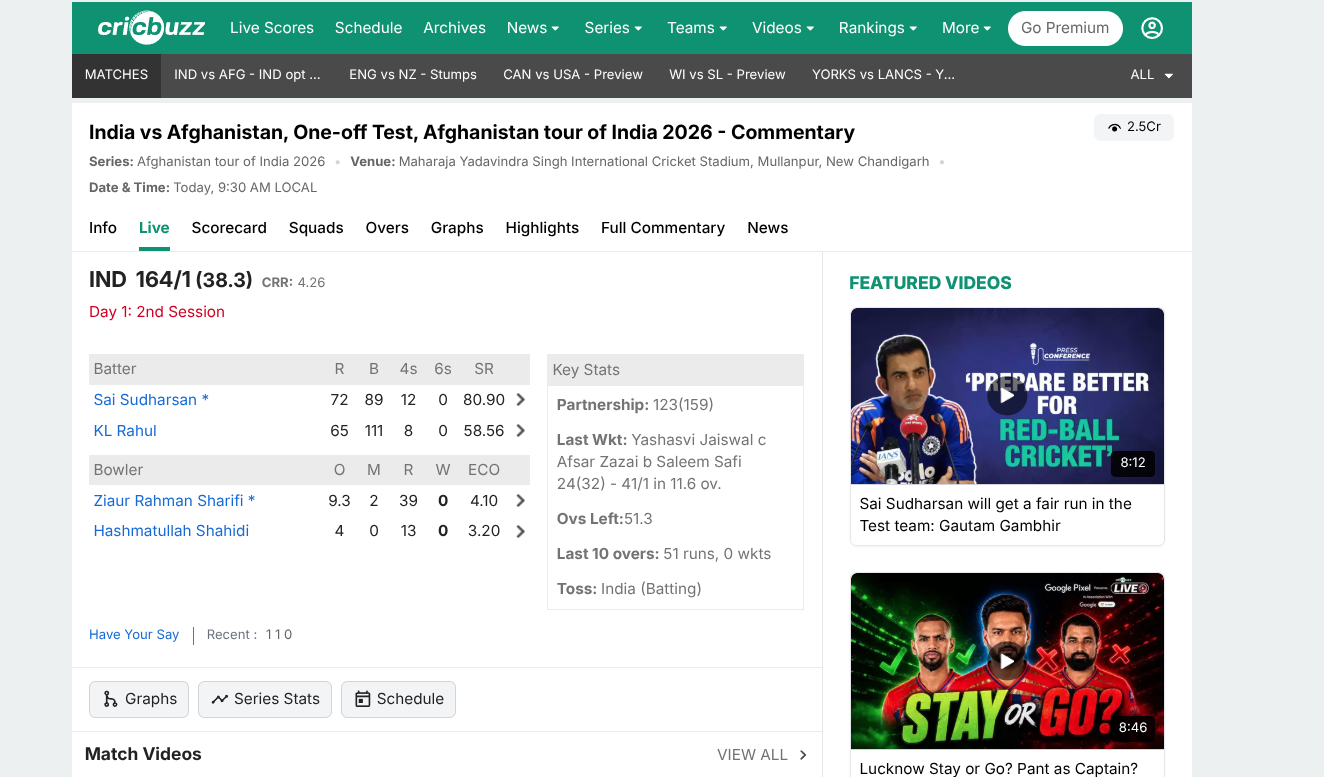Open the Videos dropdown menu
1324x777 pixels.
(783, 28)
